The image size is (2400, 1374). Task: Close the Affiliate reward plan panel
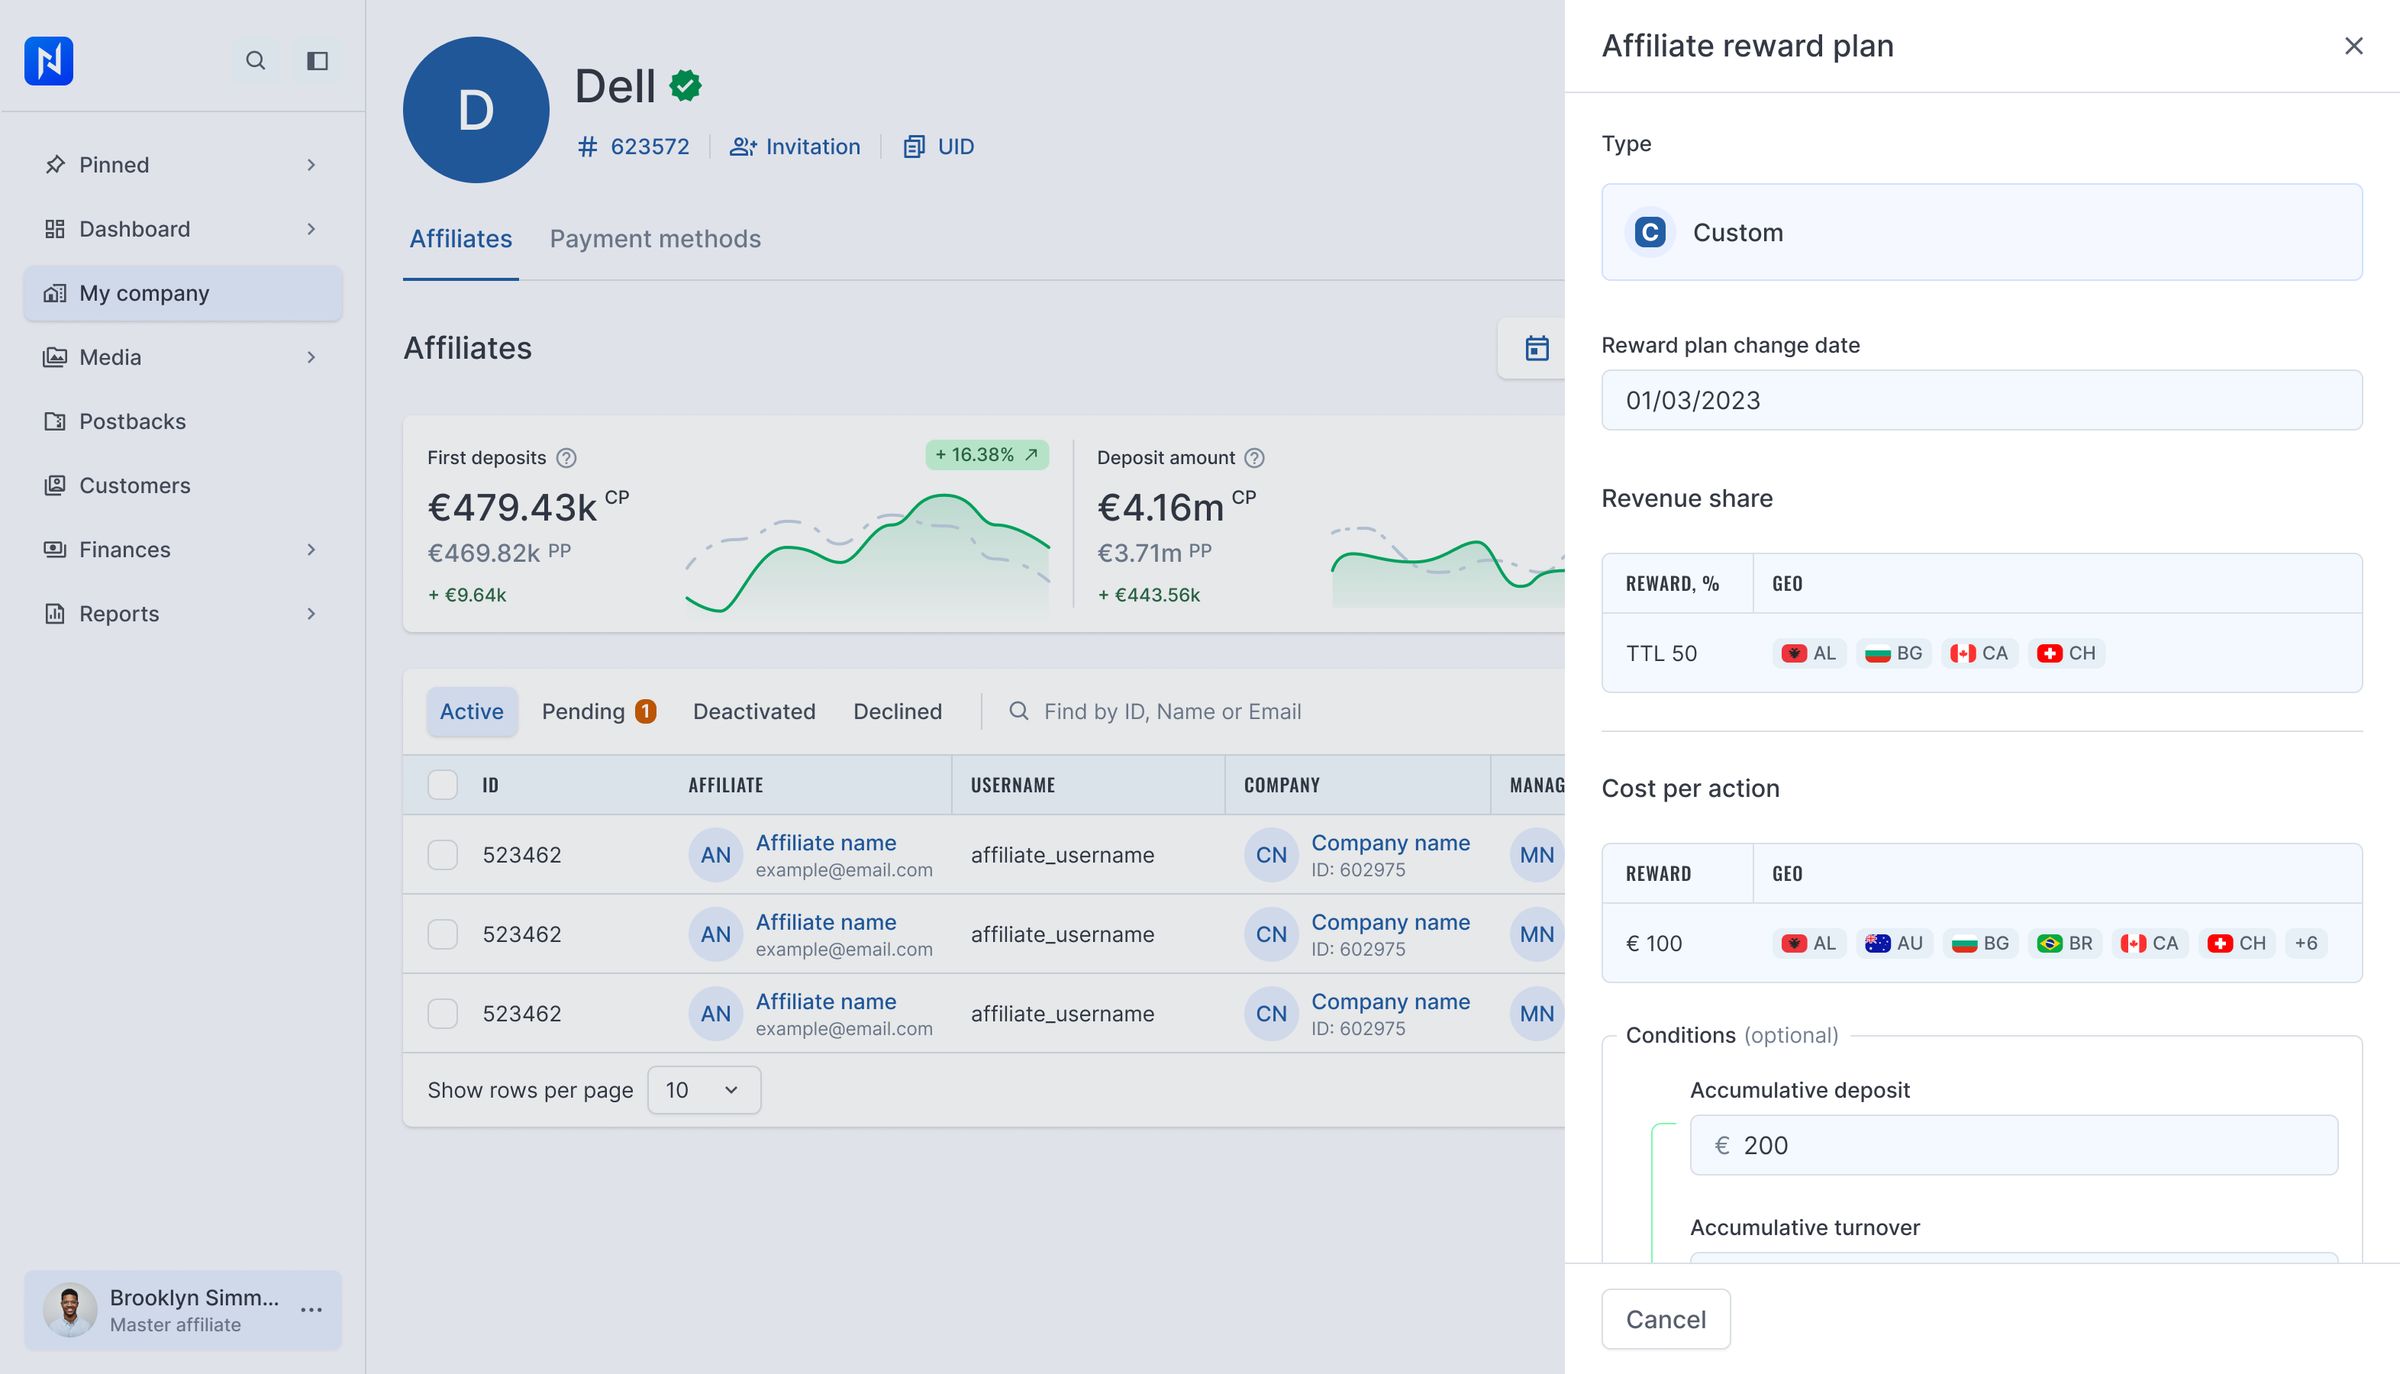[2354, 46]
